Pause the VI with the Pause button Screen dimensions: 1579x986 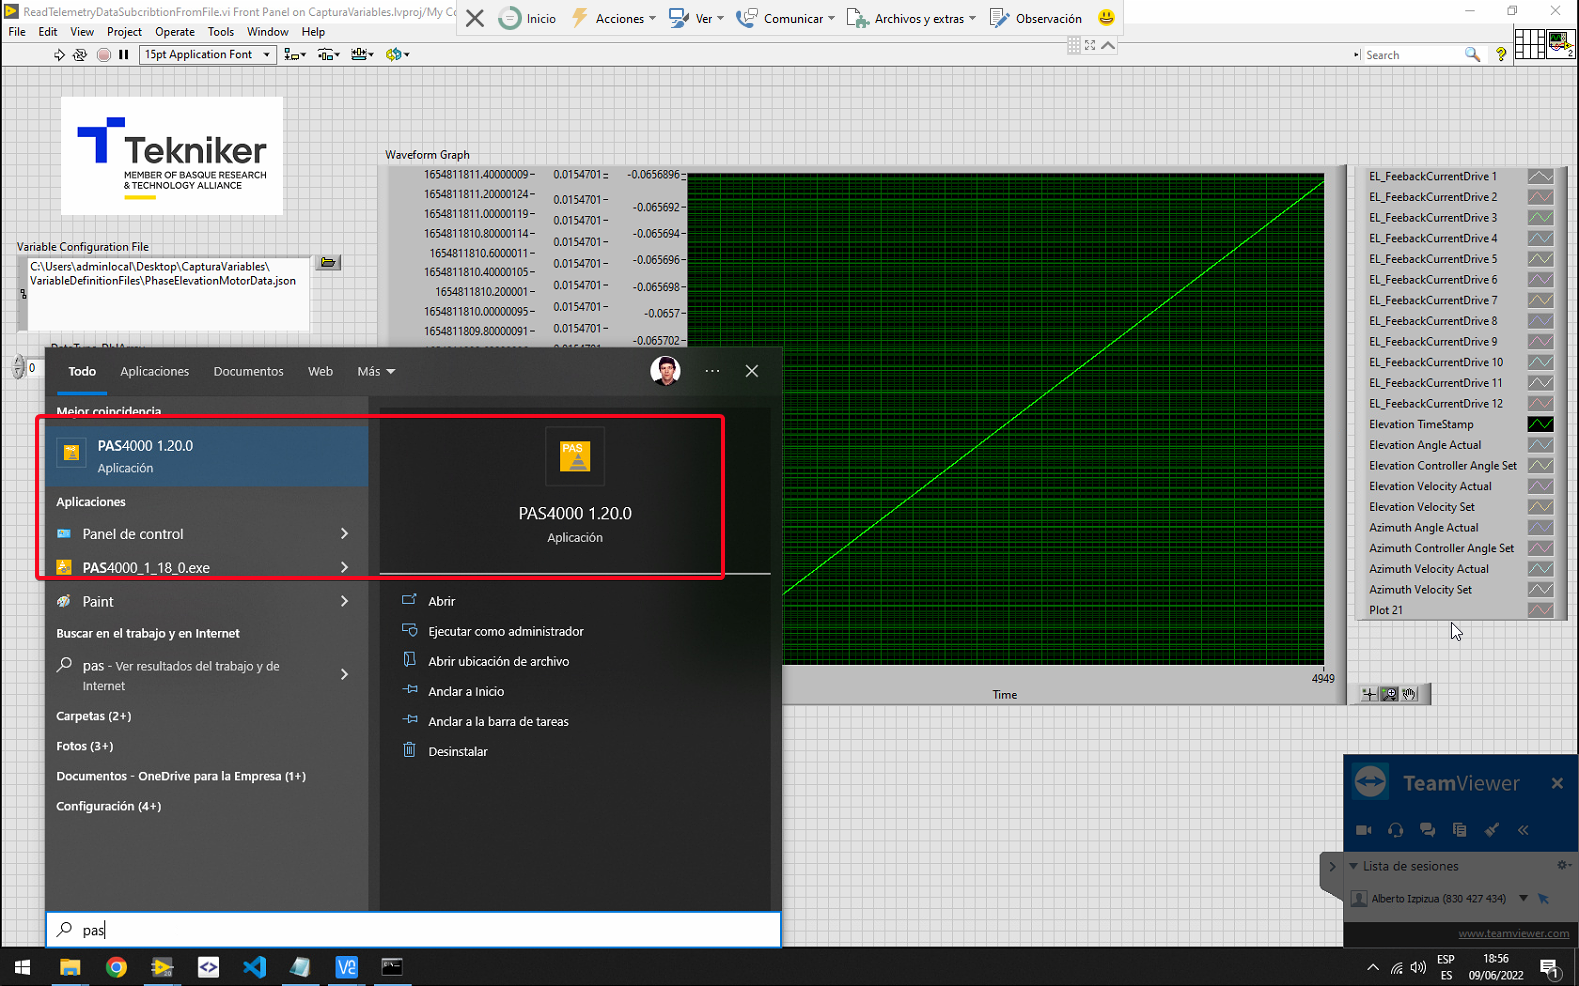pos(123,55)
